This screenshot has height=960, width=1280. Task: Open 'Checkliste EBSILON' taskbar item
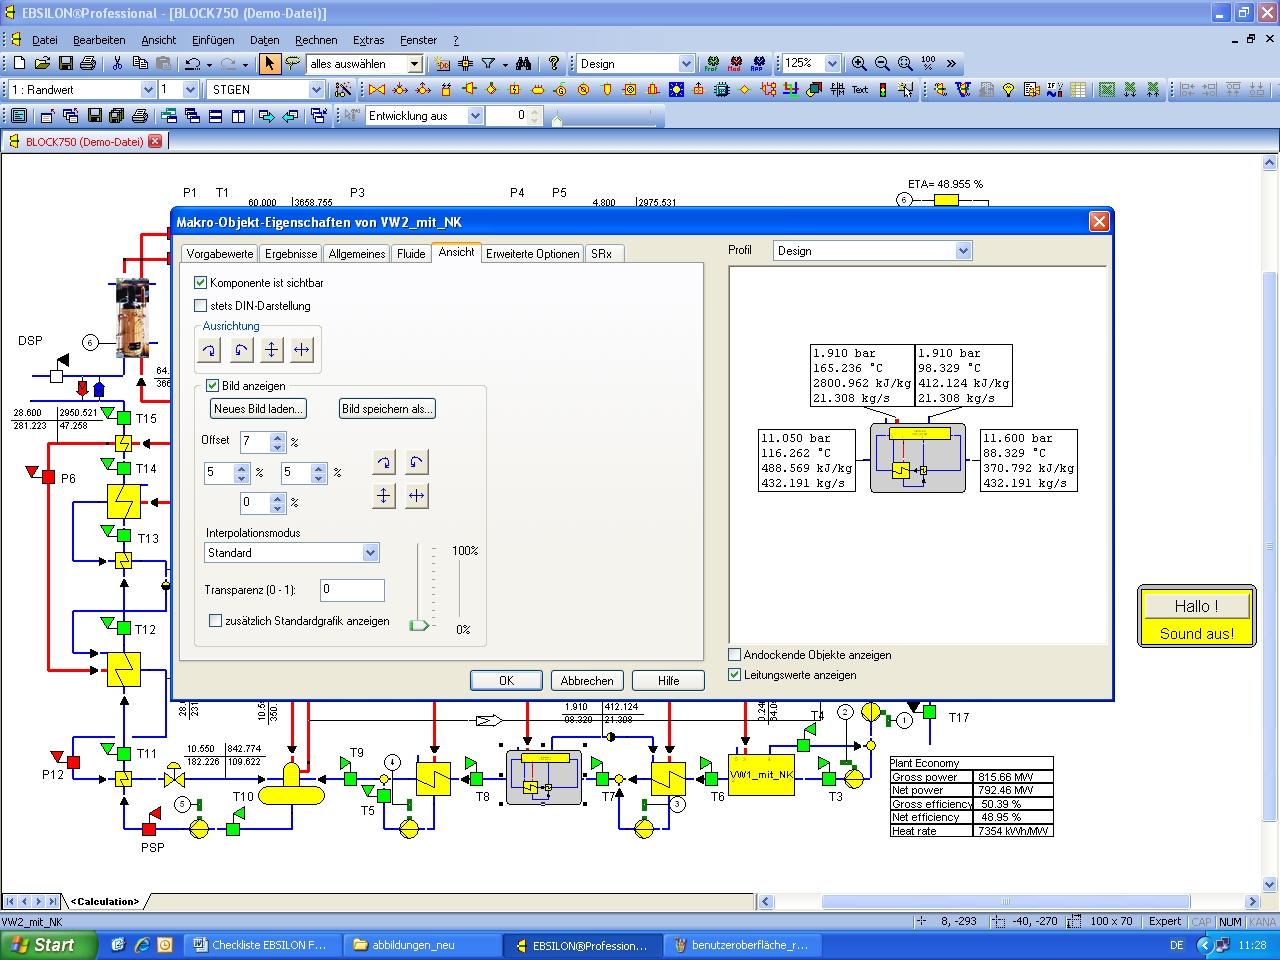(263, 945)
